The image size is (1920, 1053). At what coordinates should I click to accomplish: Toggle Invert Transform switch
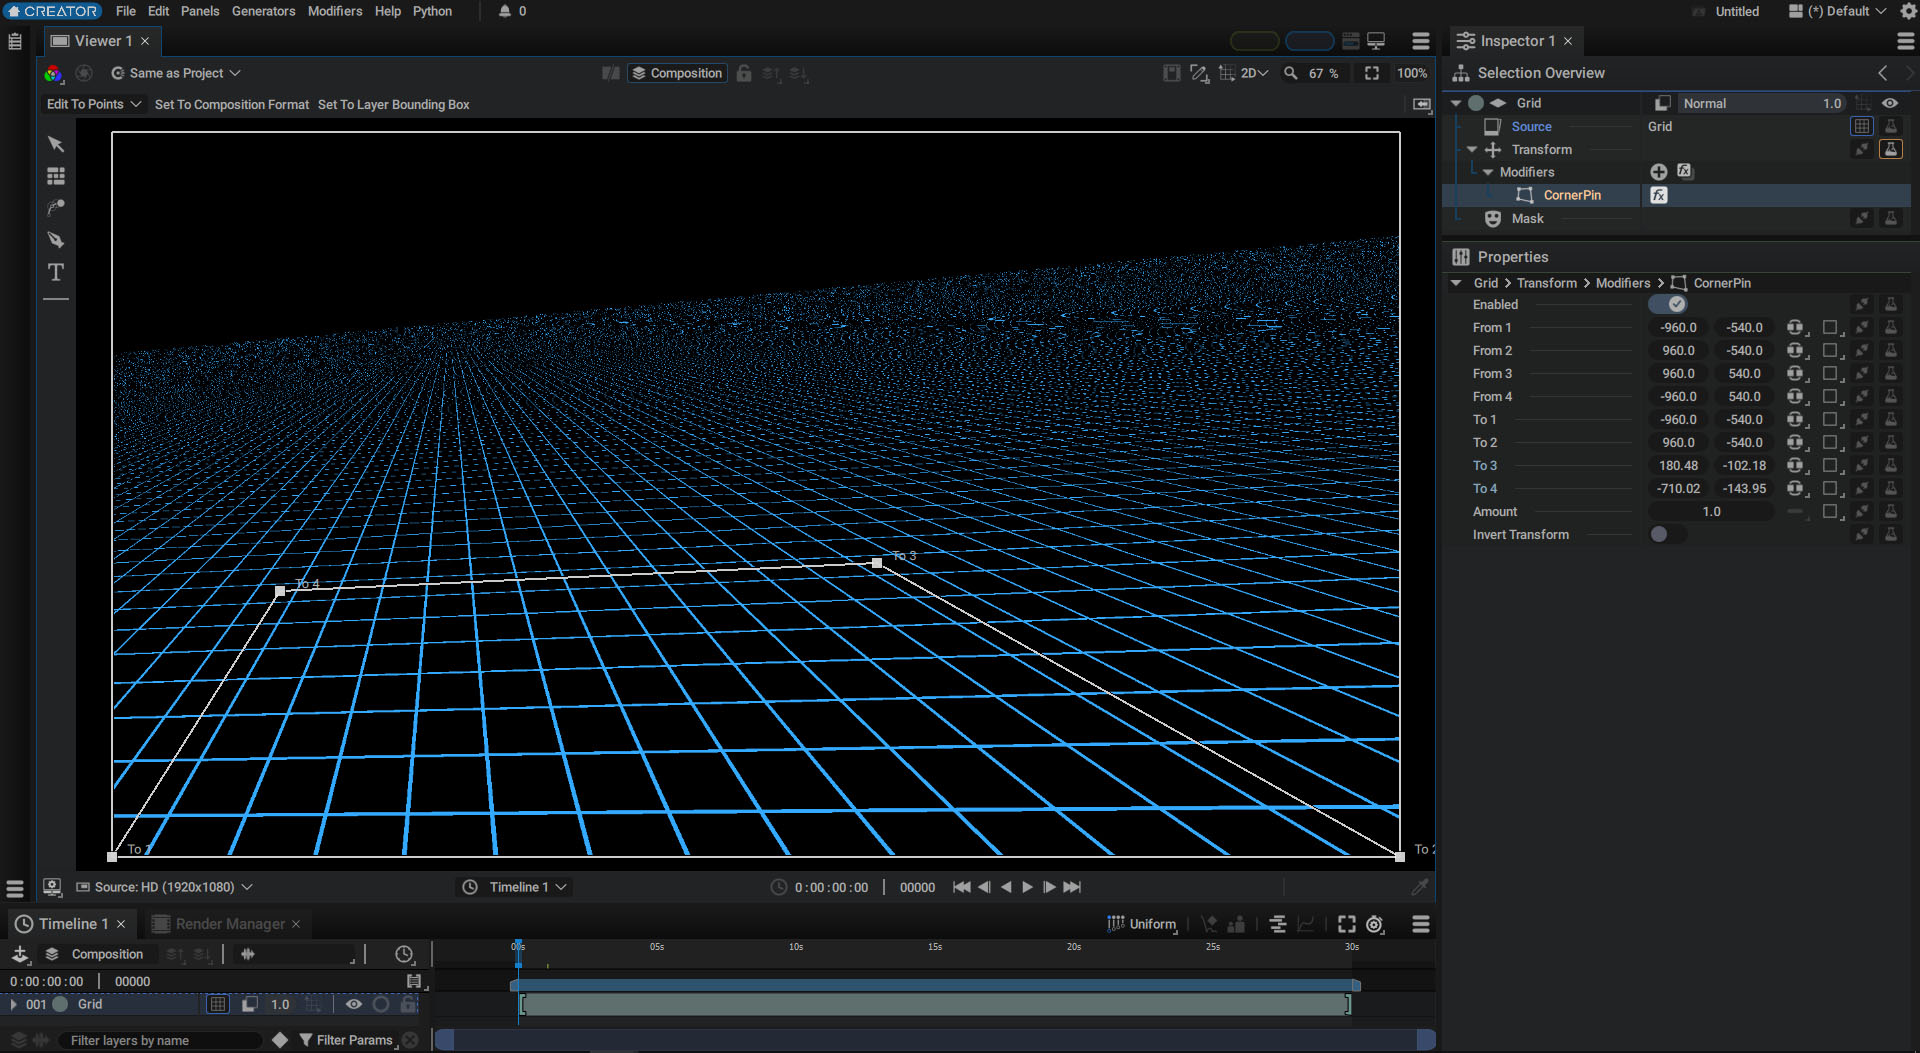[x=1668, y=535]
